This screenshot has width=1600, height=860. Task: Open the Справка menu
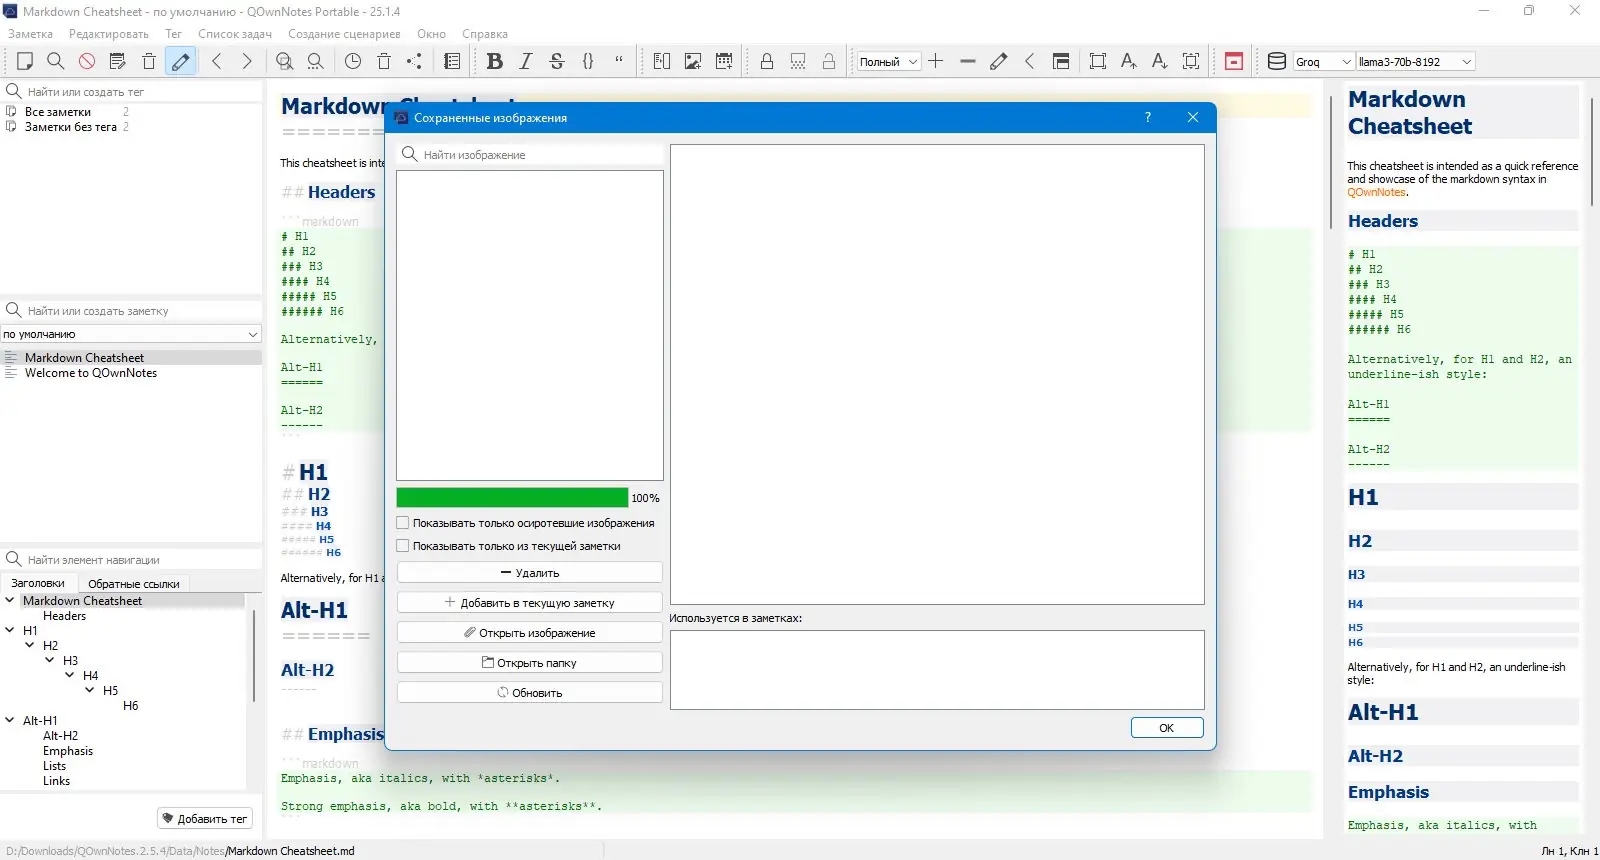click(x=485, y=34)
